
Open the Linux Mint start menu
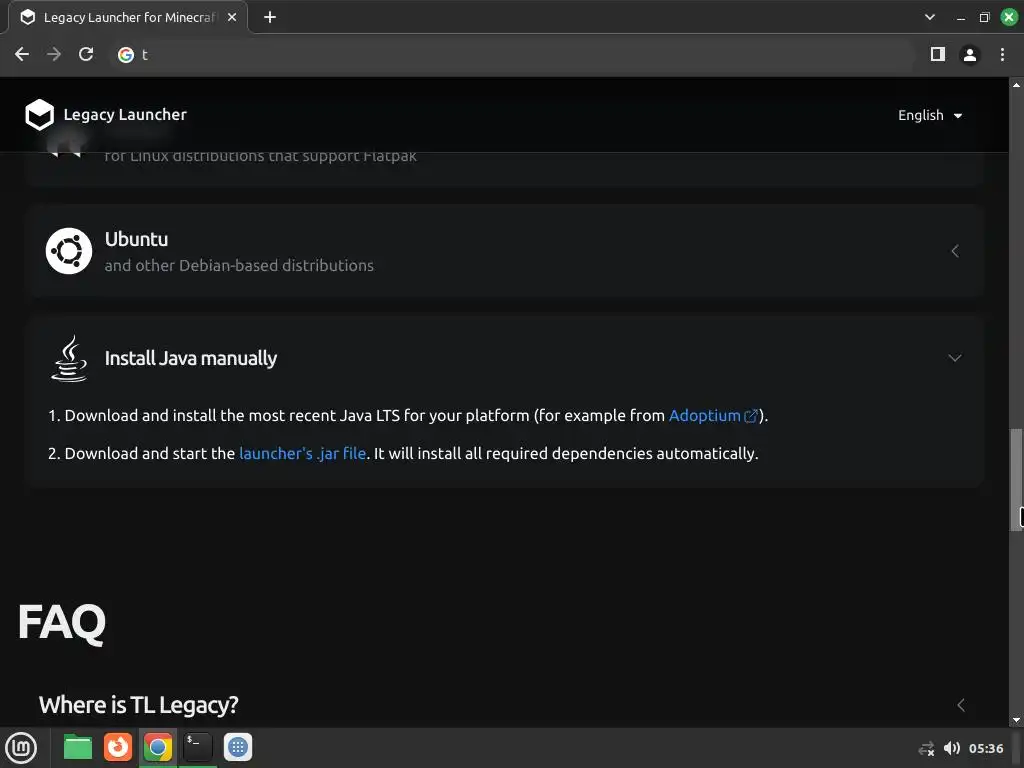[x=21, y=747]
